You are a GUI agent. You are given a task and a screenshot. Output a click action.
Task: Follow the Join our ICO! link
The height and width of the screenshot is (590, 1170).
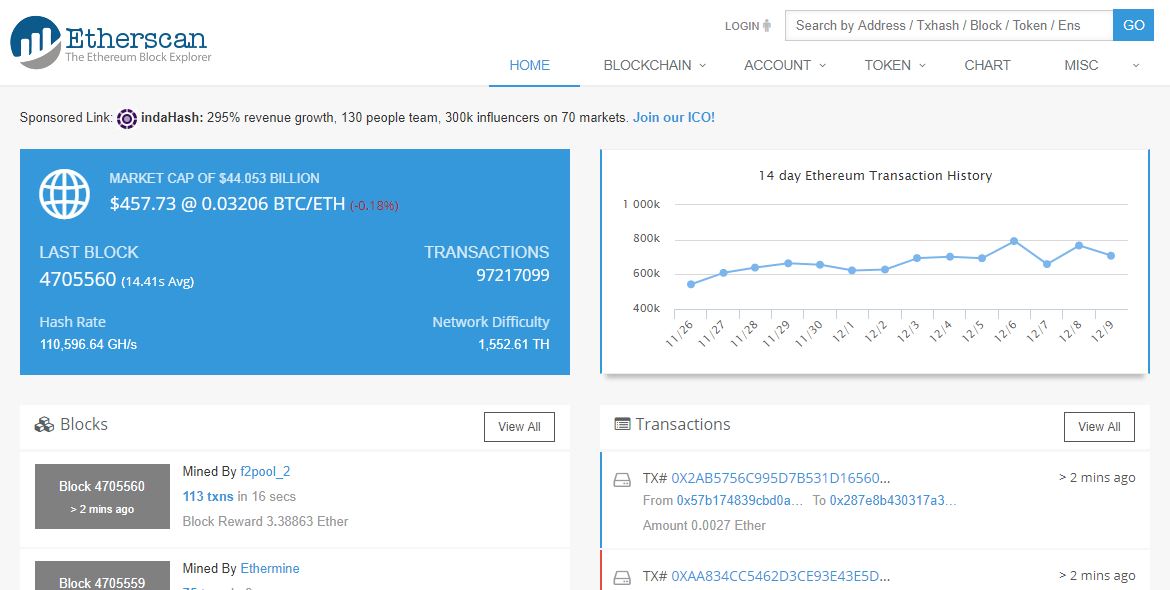[674, 118]
